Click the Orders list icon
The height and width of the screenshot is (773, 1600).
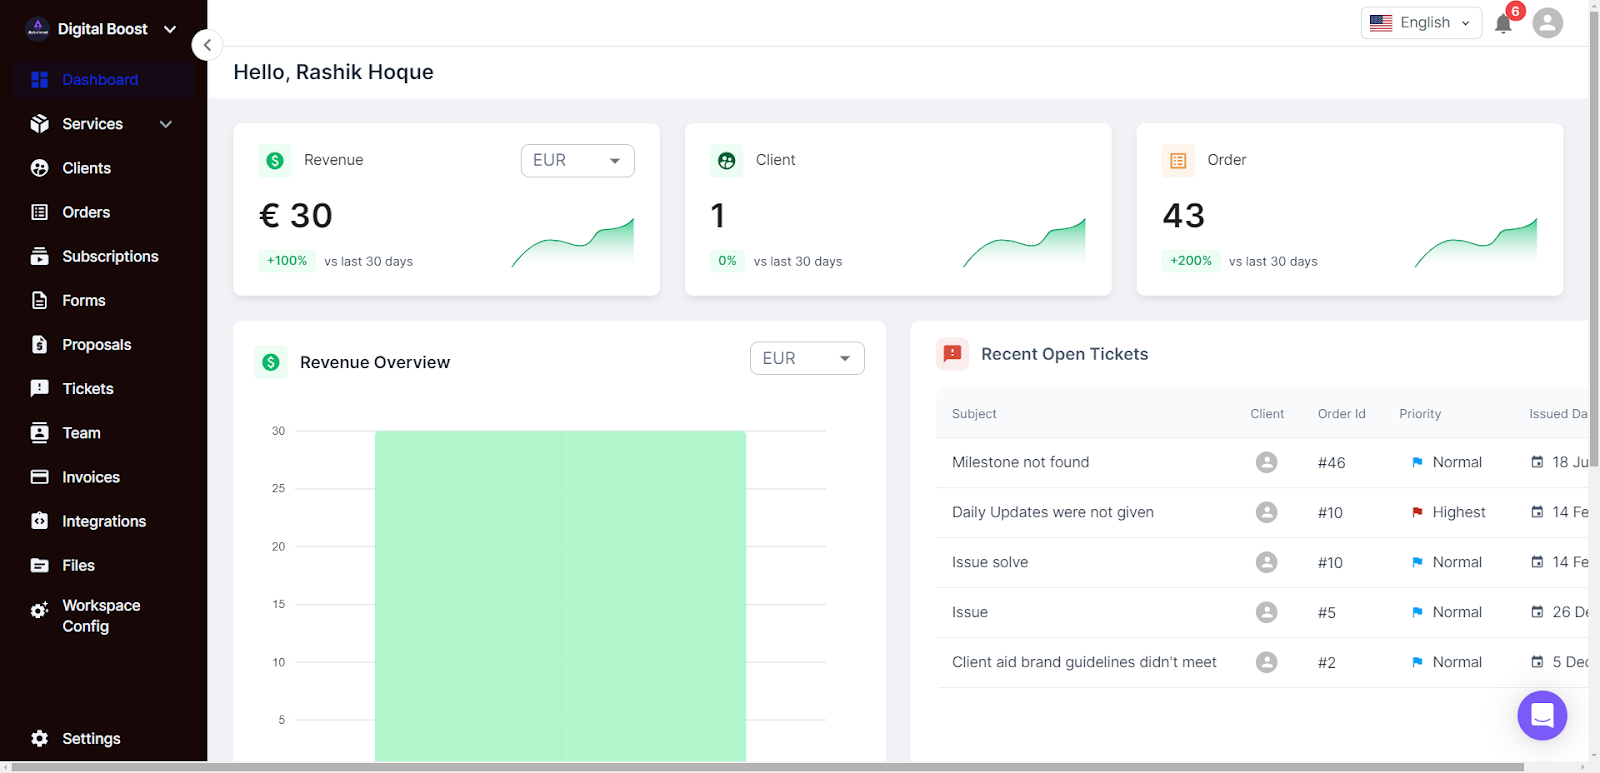(x=40, y=212)
